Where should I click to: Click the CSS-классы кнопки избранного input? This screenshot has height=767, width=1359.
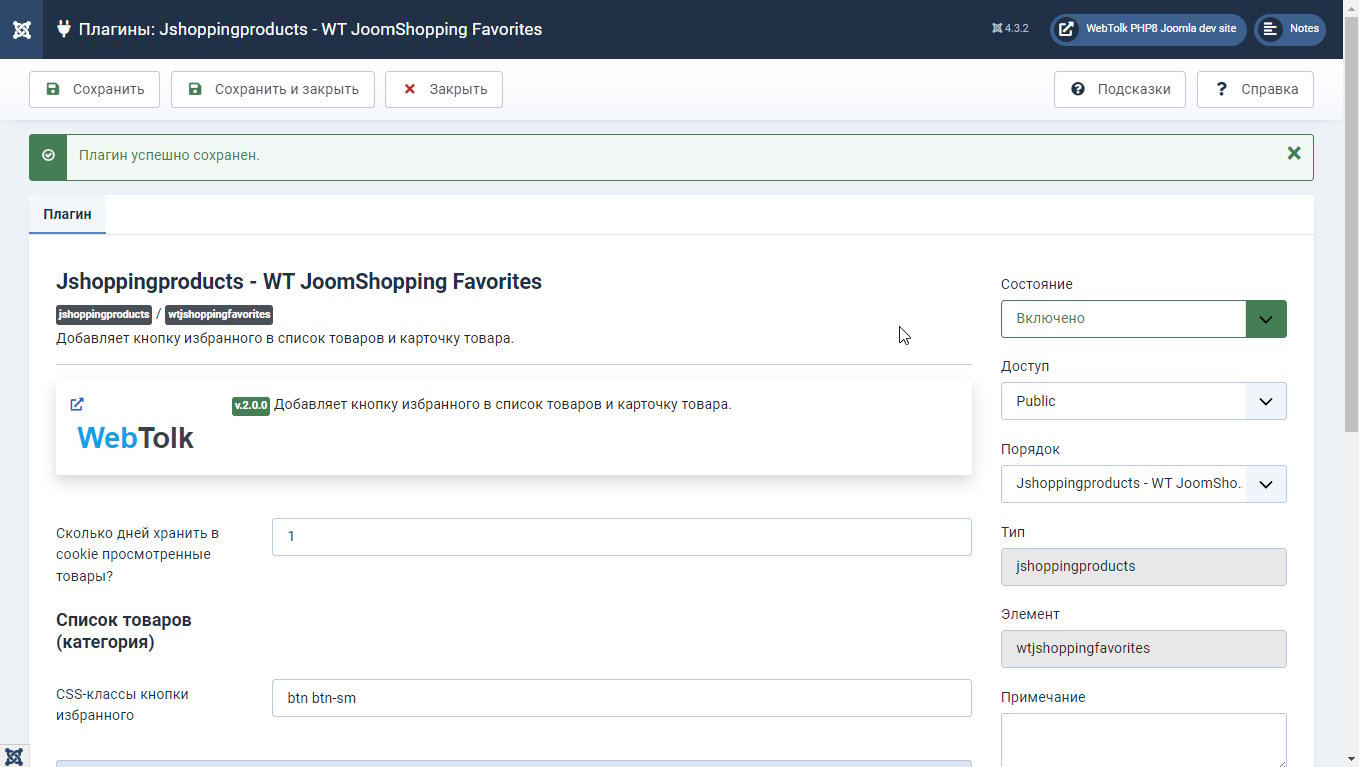621,698
